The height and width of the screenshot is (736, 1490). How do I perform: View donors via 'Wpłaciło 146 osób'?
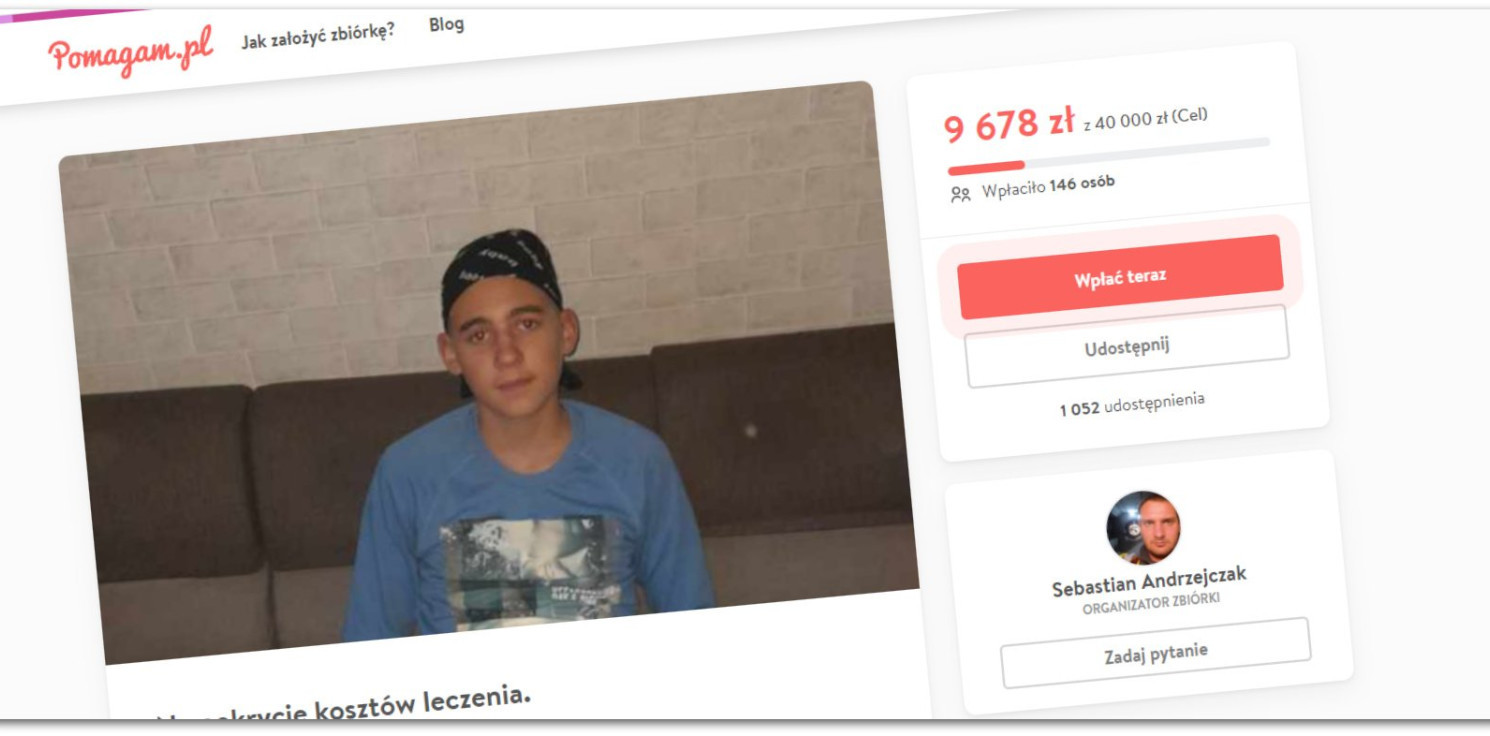(1049, 186)
